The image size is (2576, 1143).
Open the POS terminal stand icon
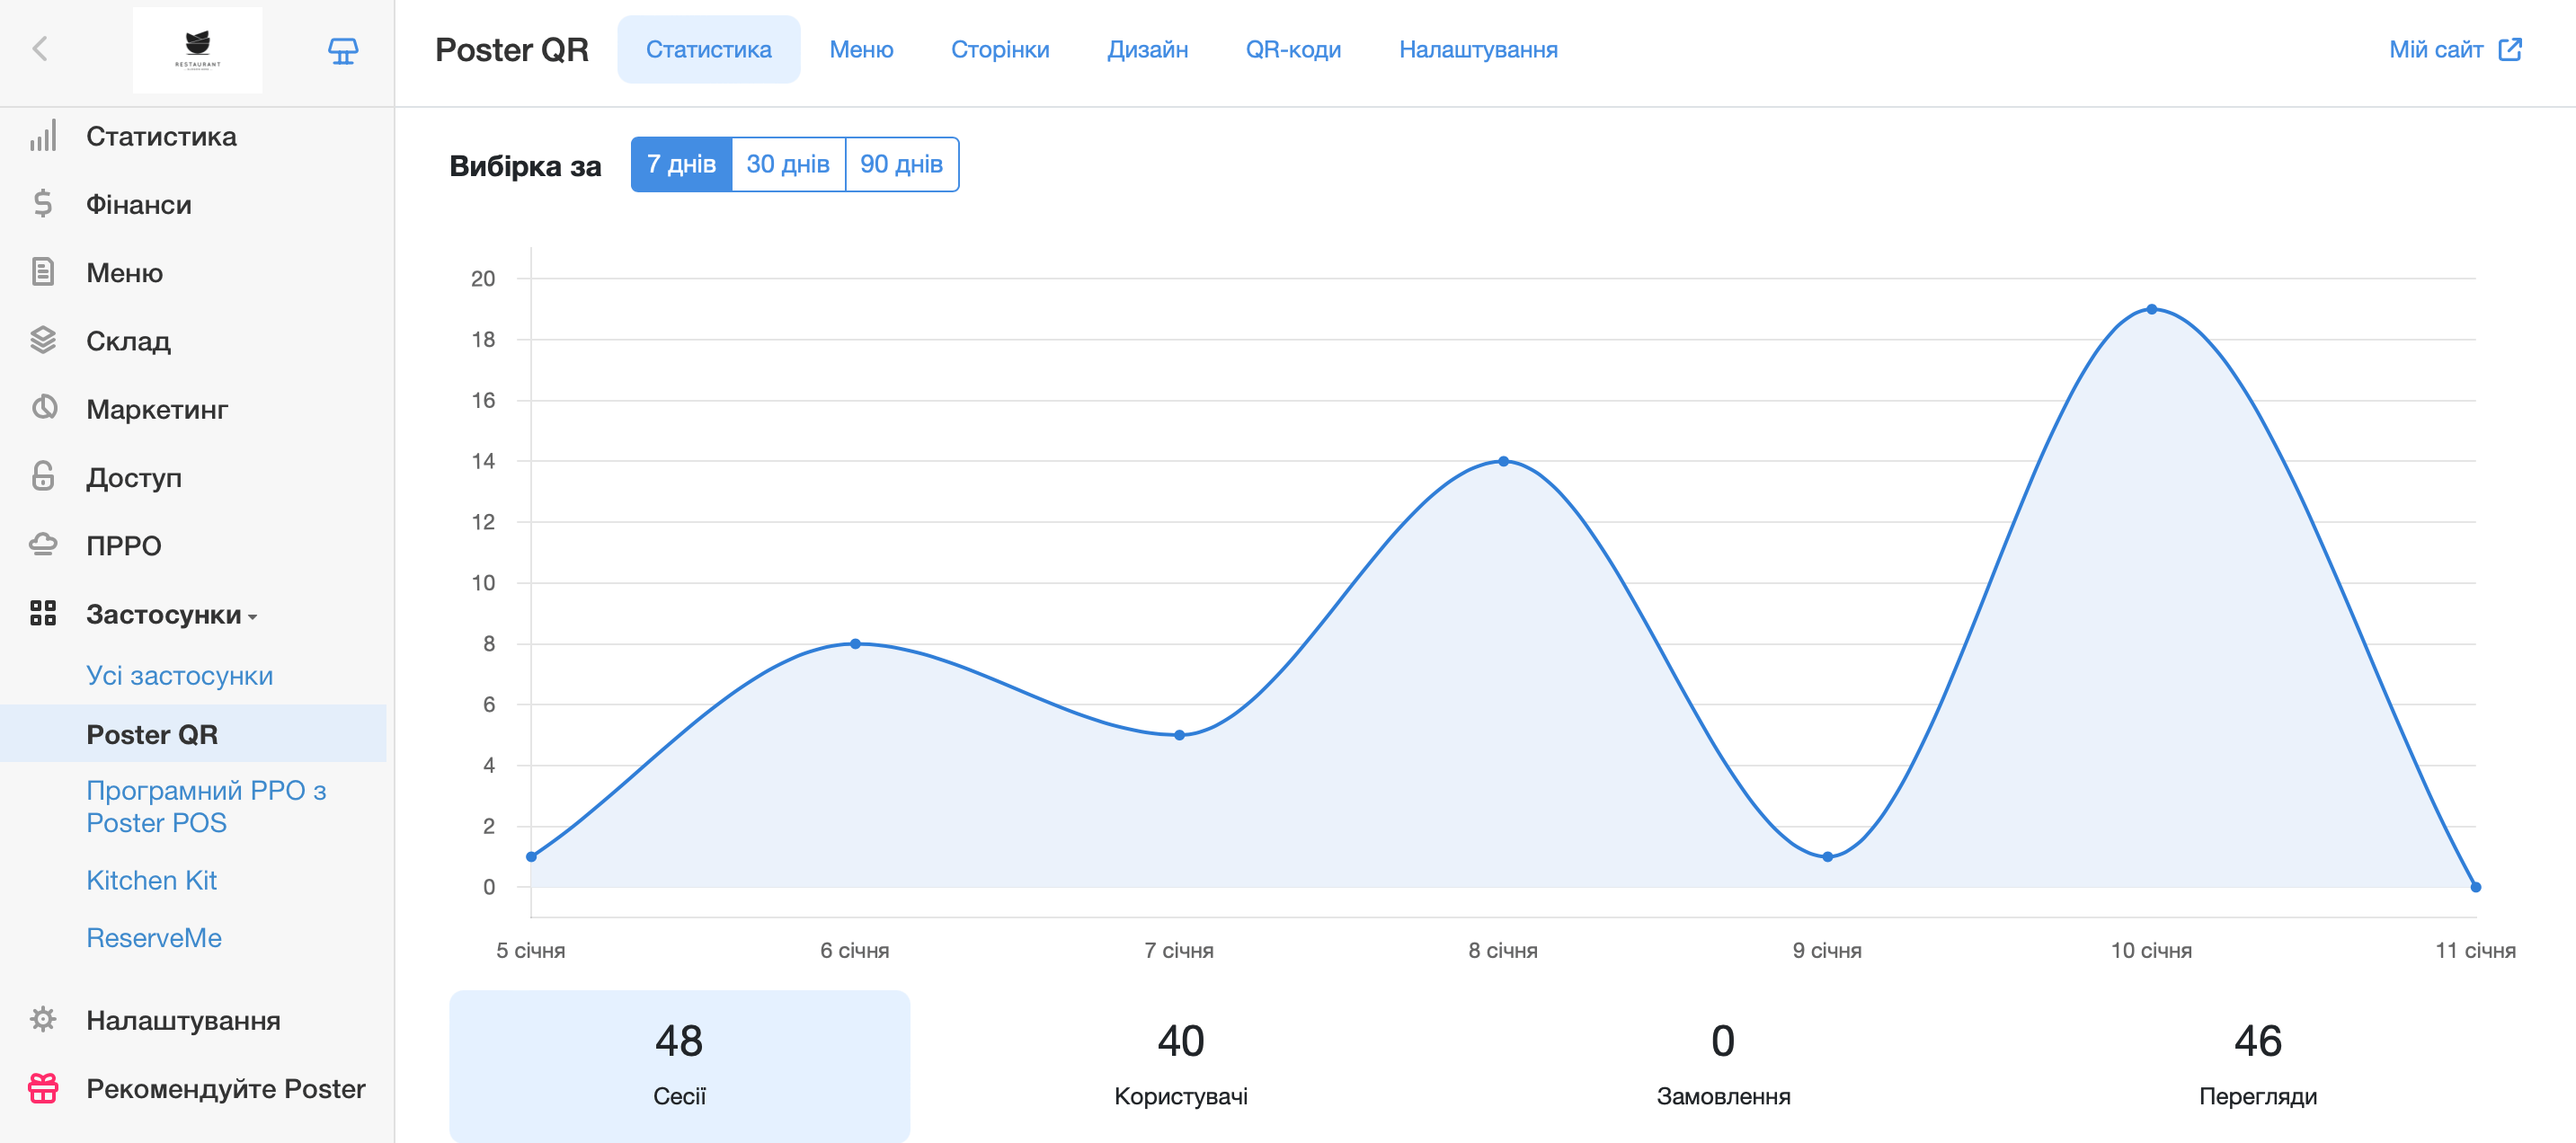343,50
